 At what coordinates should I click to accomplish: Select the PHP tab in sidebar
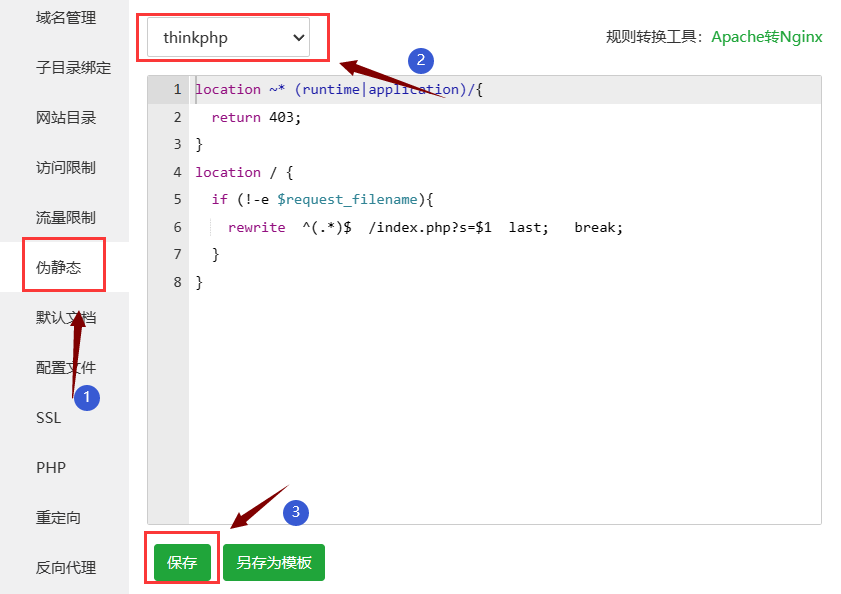click(51, 468)
